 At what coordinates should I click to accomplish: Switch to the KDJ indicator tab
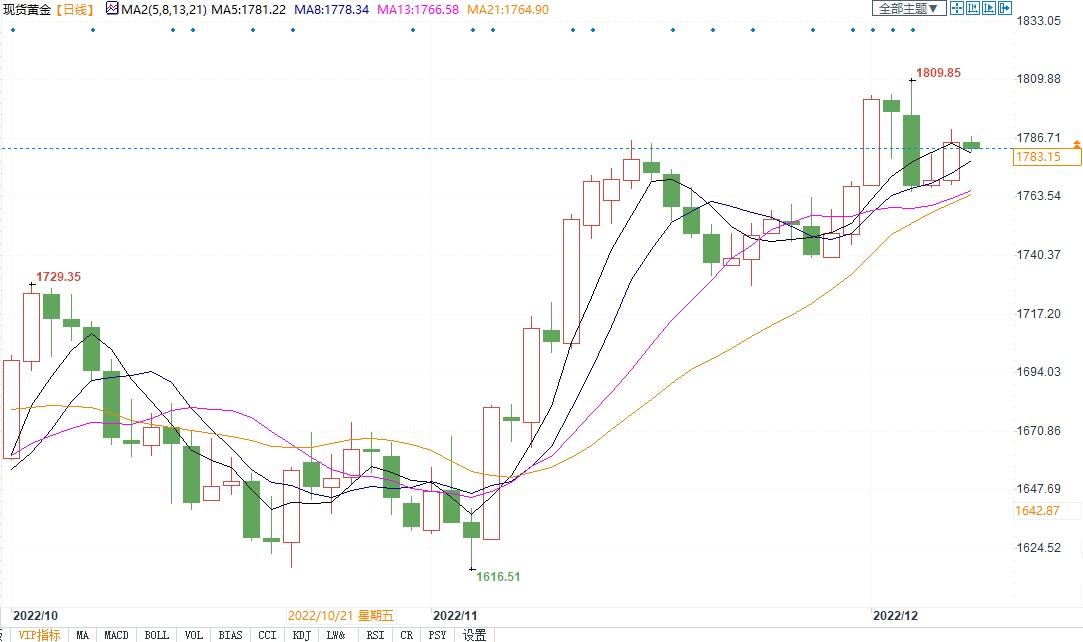tap(302, 635)
